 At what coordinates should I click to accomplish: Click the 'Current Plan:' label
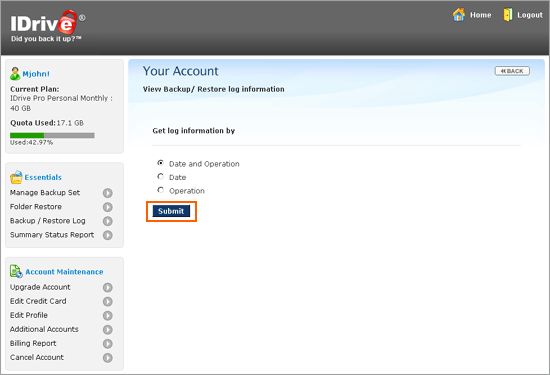pyautogui.click(x=35, y=89)
